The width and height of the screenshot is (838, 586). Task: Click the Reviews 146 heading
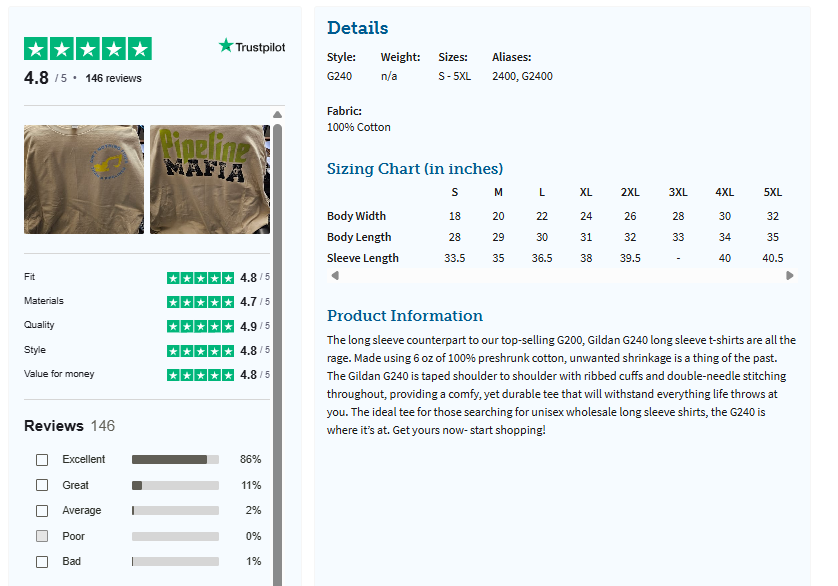(69, 426)
